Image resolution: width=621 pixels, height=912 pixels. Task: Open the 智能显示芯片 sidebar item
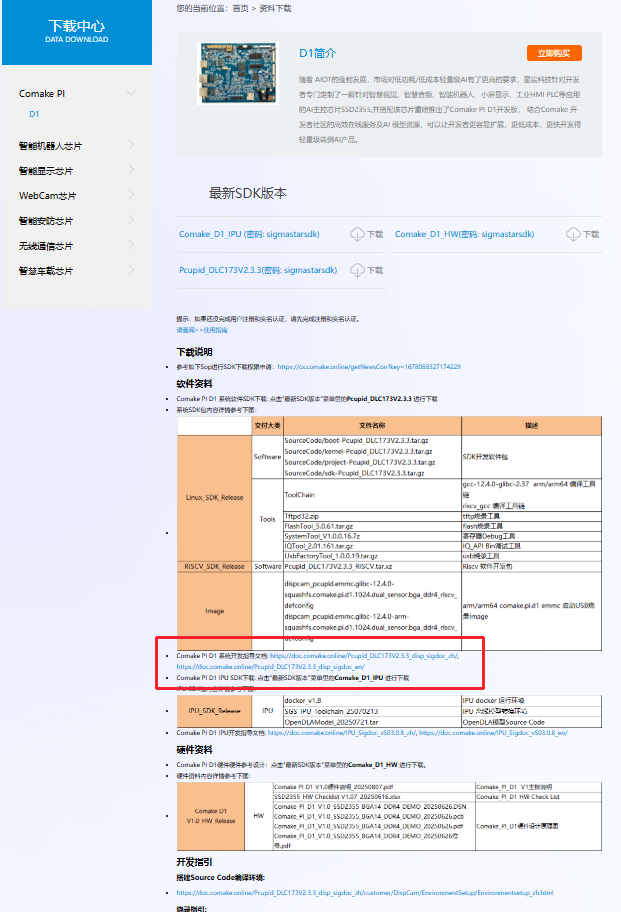click(x=46, y=171)
